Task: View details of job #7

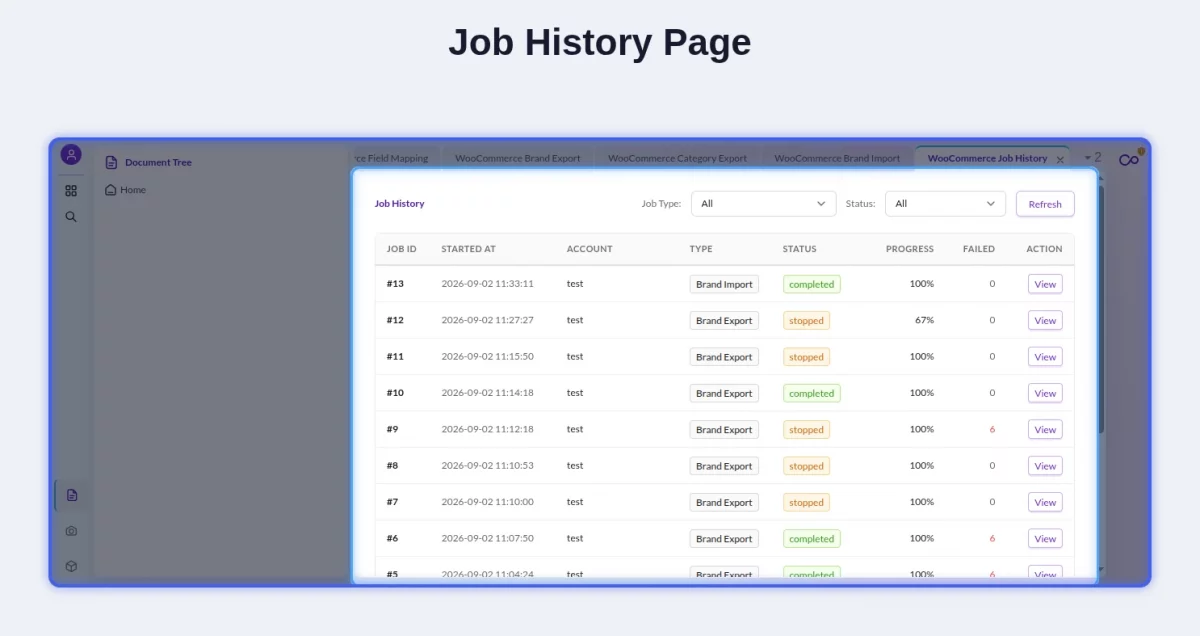Action: click(x=1045, y=502)
